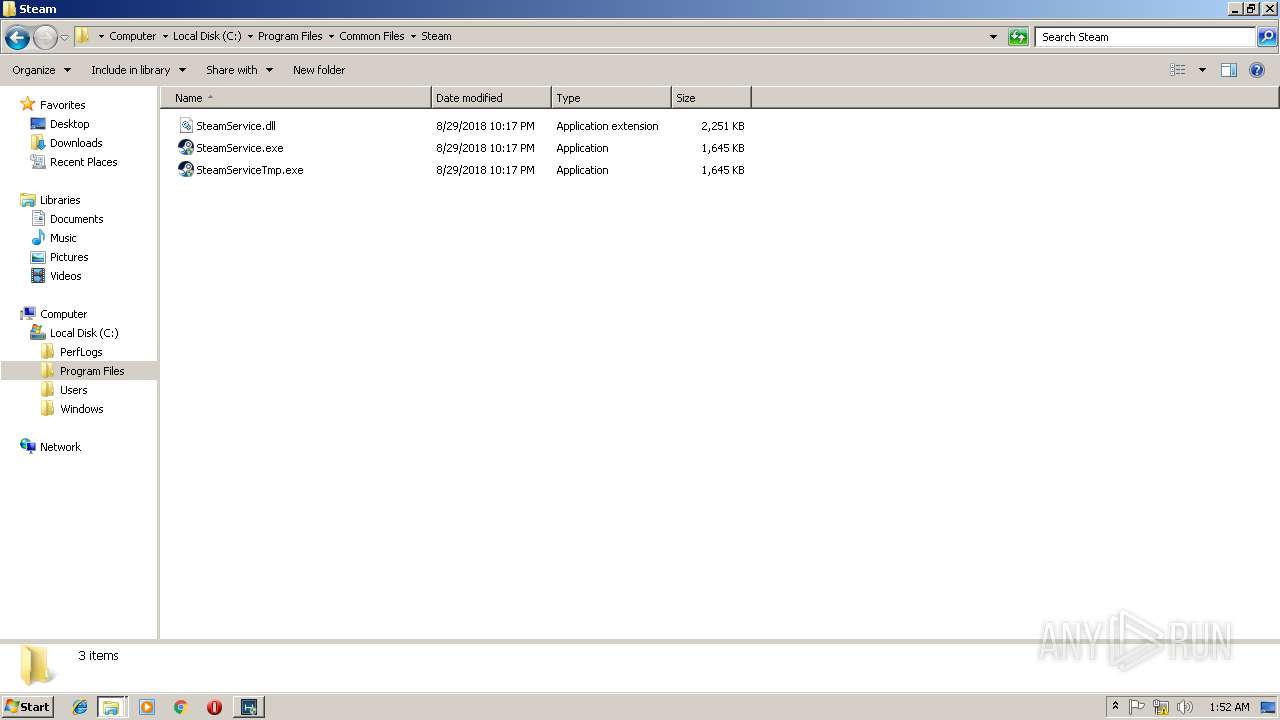Select Local Disk (C:) in navigation tree
Viewport: 1280px width, 720px height.
click(84, 333)
